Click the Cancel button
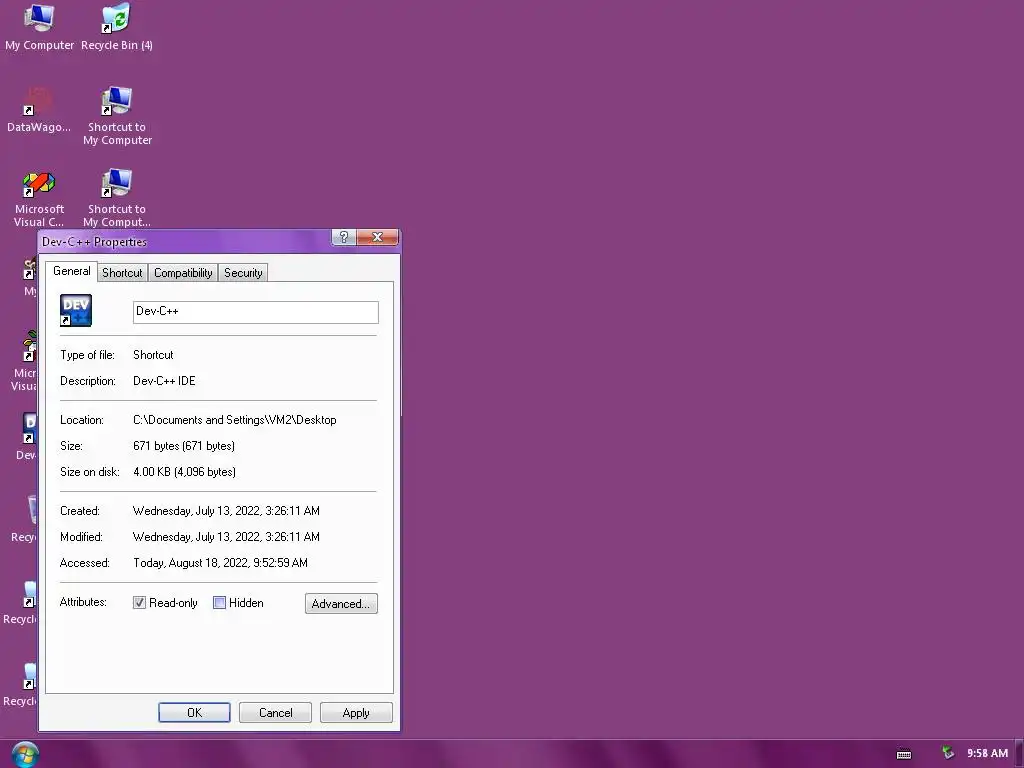The image size is (1024, 768). click(x=276, y=712)
